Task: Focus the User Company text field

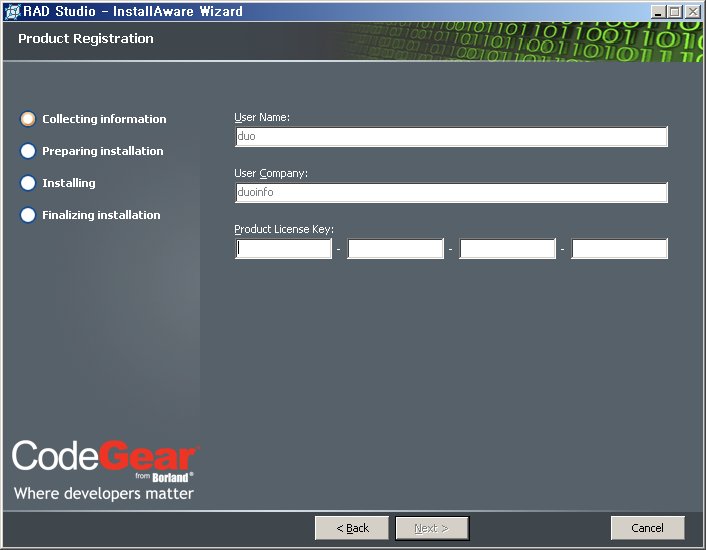Action: (450, 193)
